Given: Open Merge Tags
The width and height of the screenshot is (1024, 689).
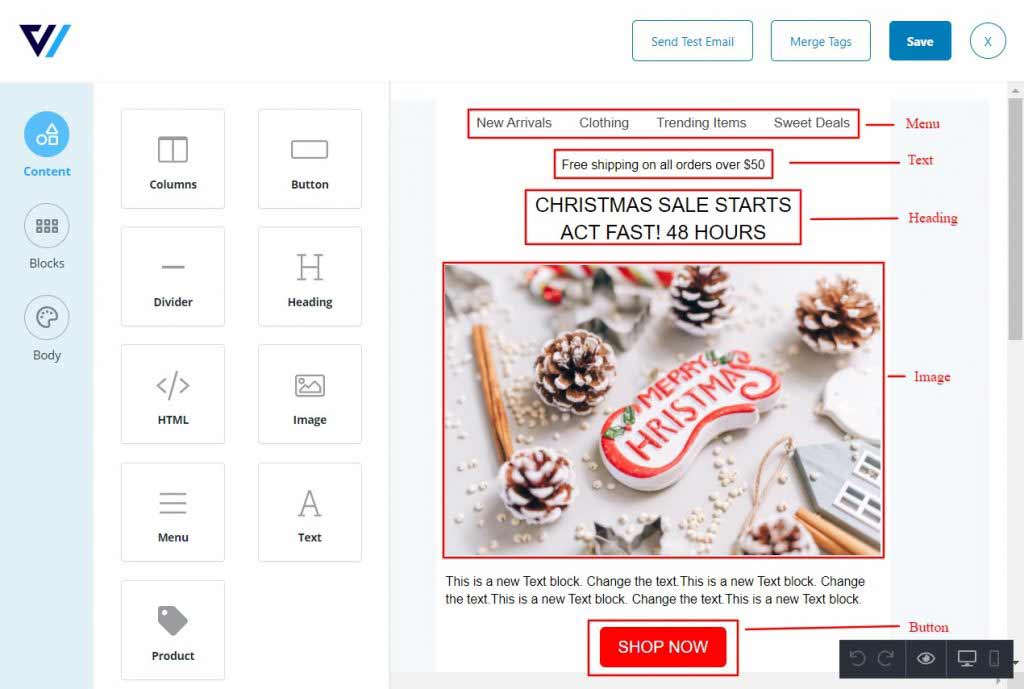Looking at the screenshot, I should pyautogui.click(x=820, y=41).
